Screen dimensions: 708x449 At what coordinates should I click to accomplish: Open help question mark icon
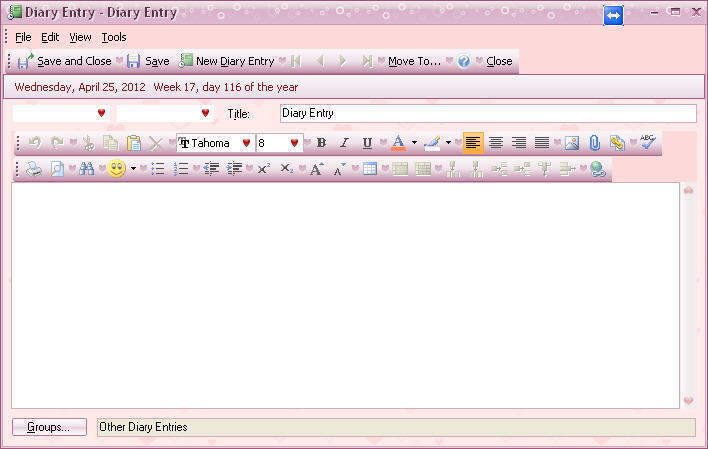(x=464, y=61)
